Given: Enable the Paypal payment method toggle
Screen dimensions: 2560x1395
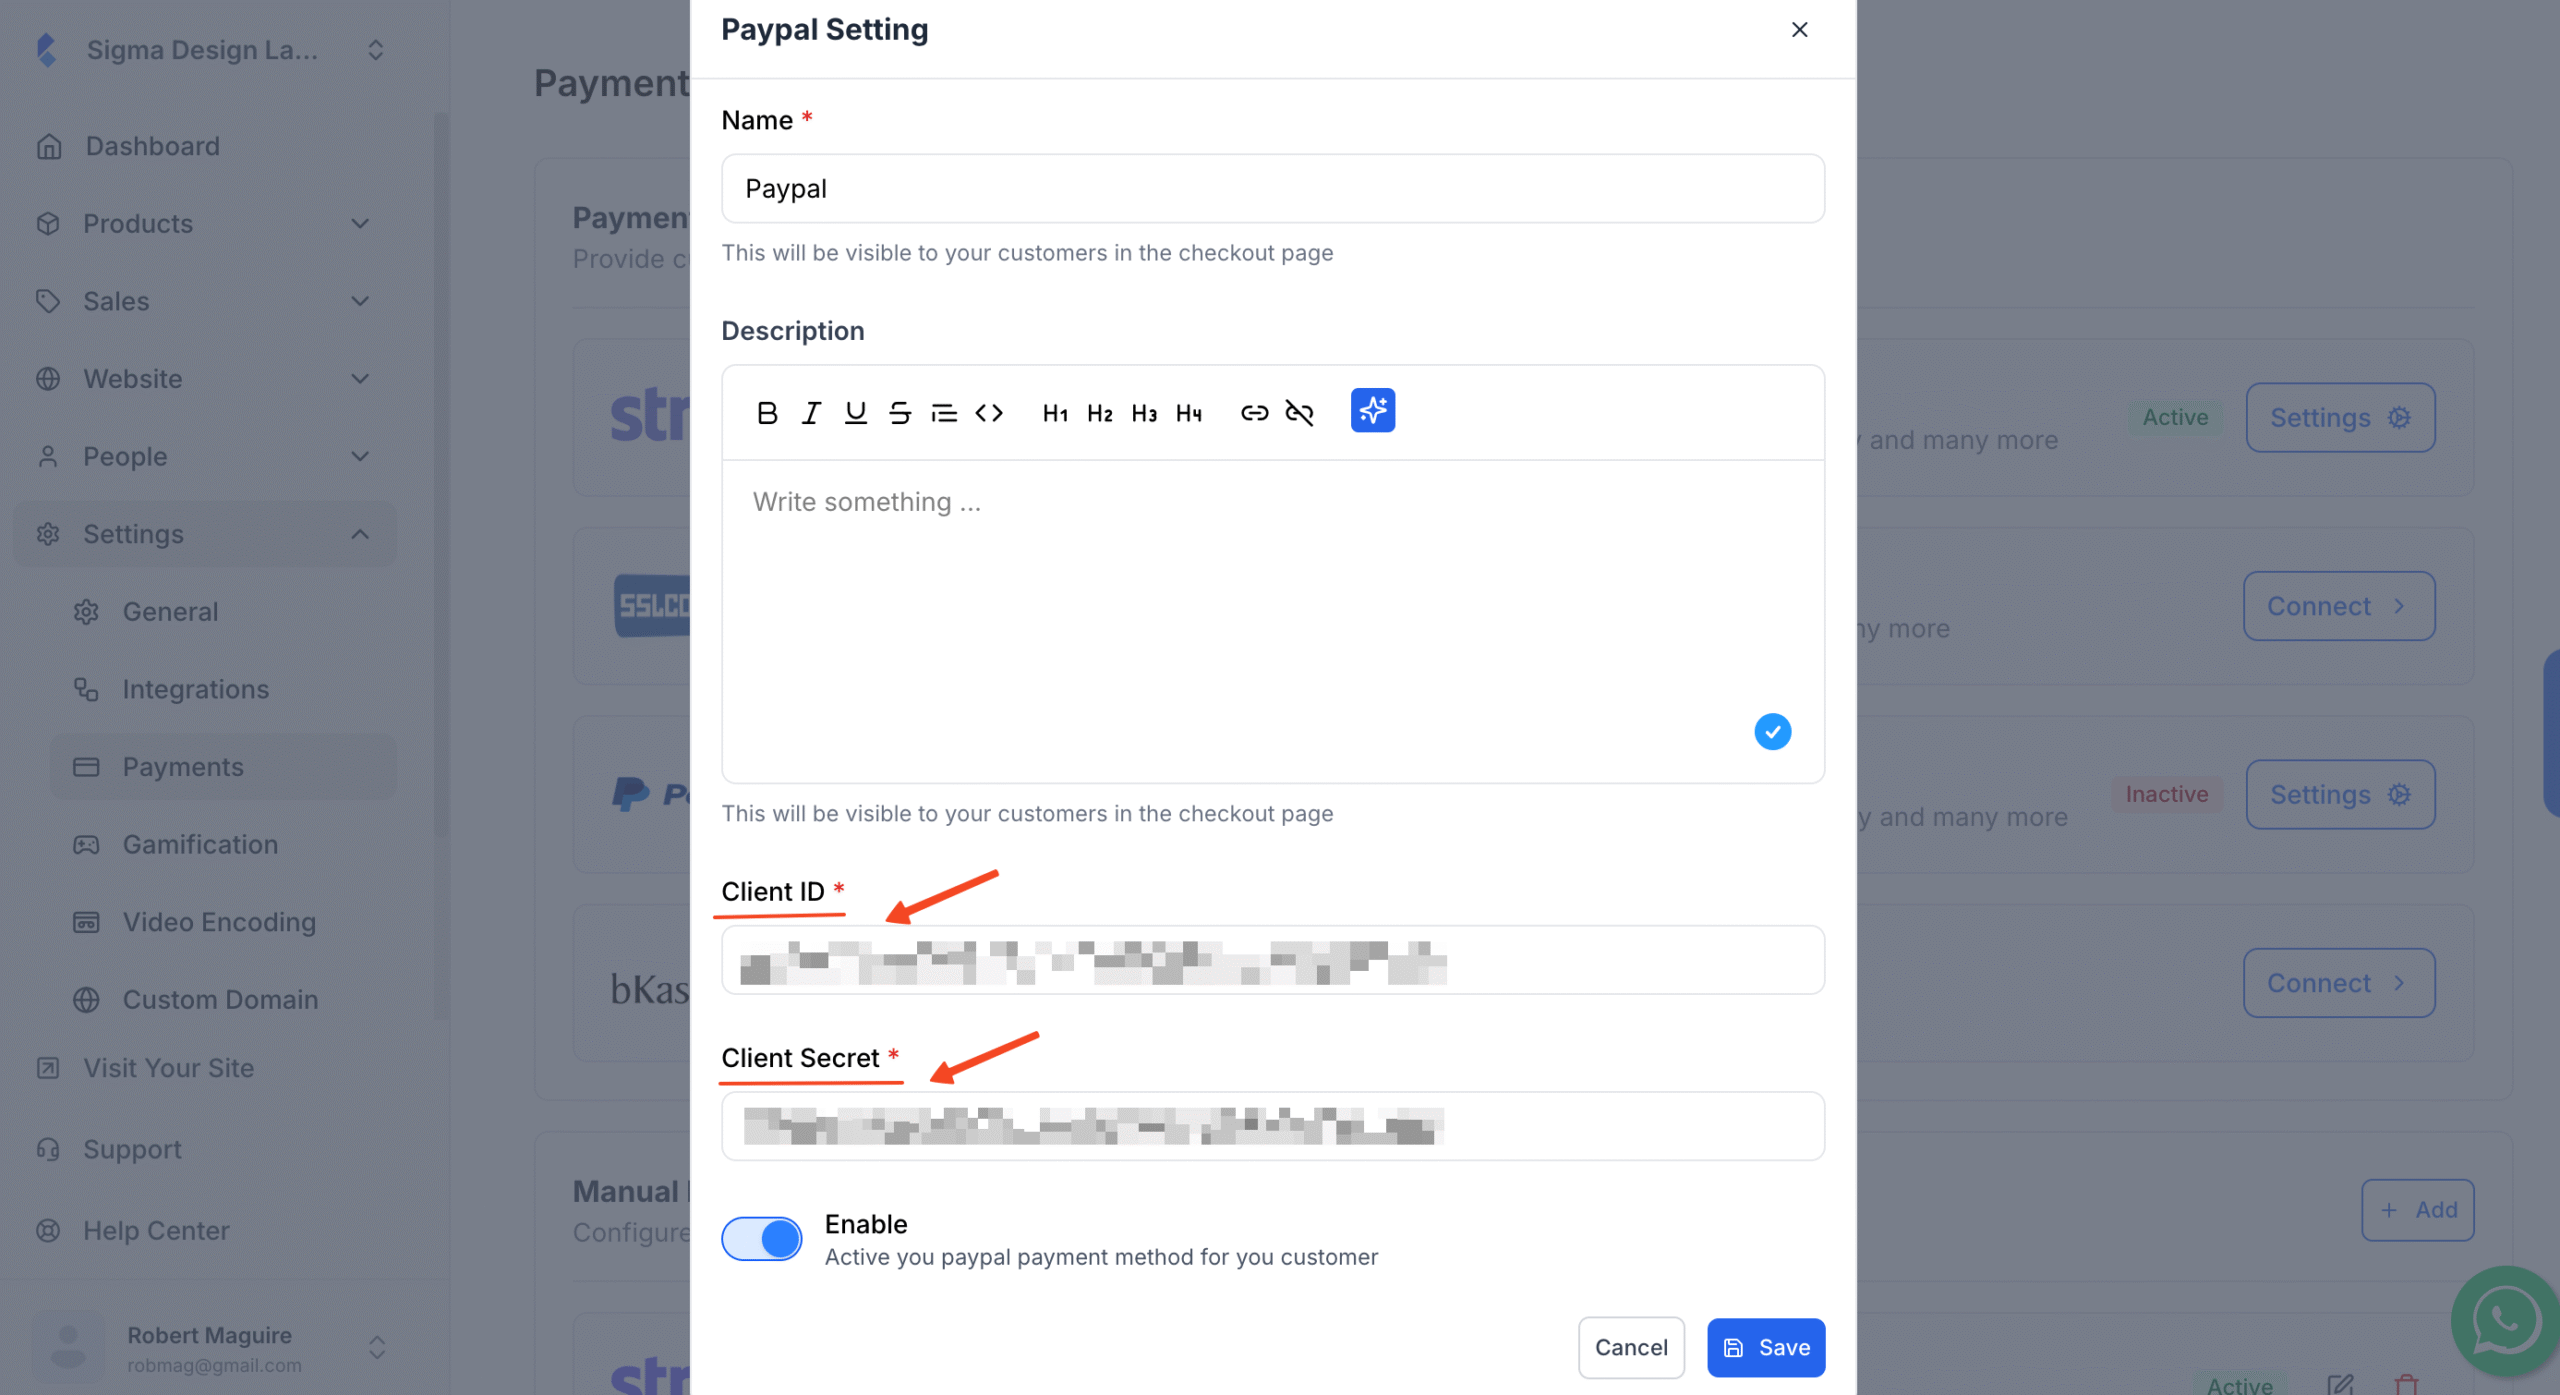Looking at the screenshot, I should coord(762,1238).
